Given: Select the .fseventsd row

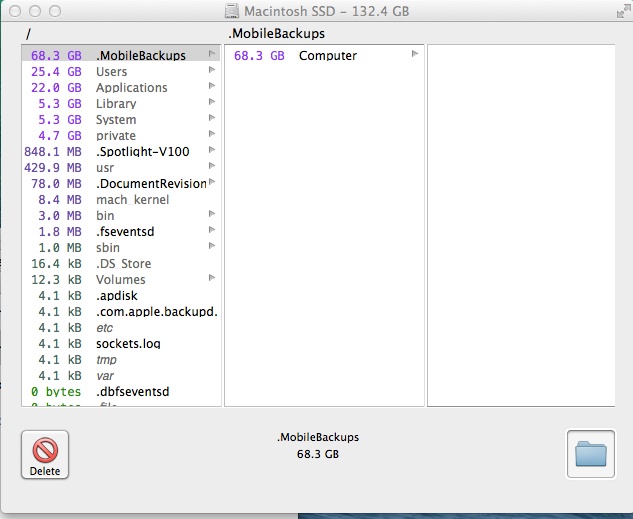Looking at the screenshot, I should coord(121,232).
